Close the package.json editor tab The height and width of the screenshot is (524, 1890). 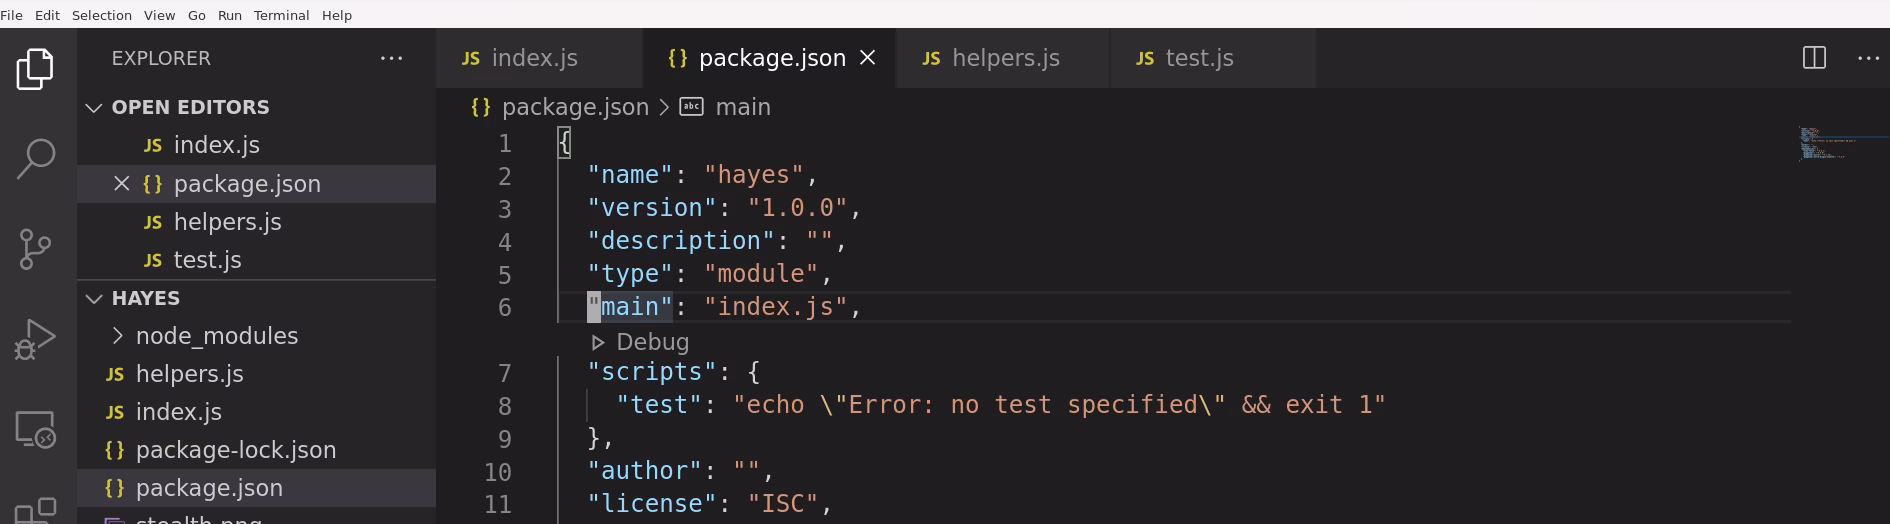pos(868,58)
